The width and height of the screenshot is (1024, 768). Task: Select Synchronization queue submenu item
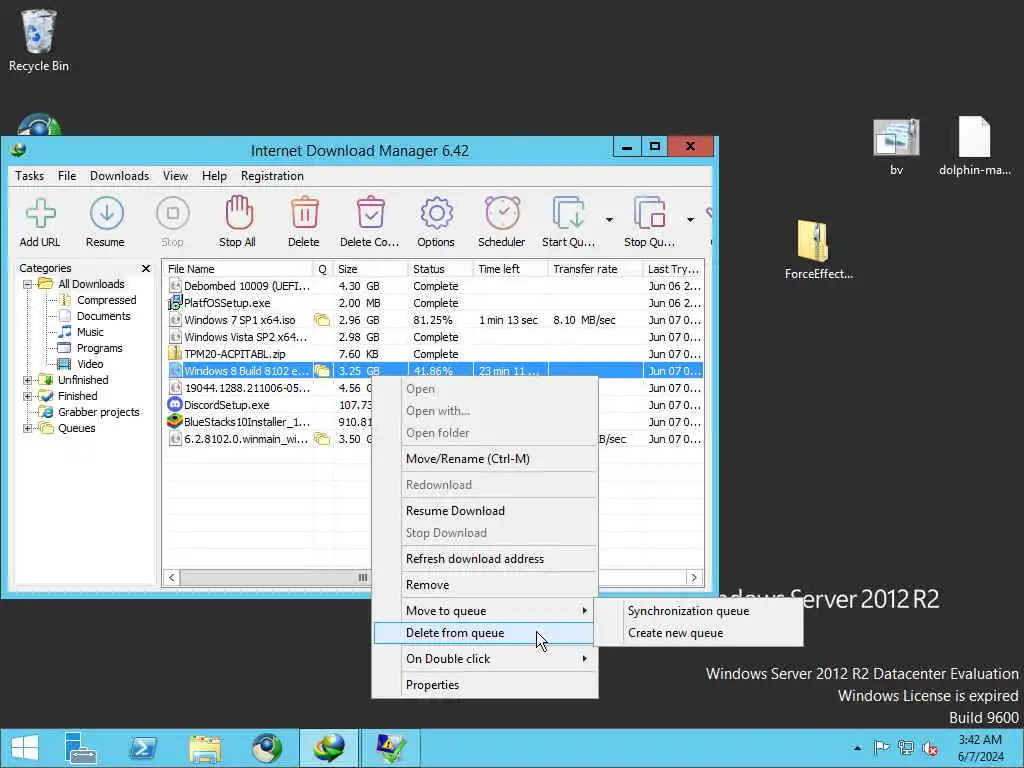pos(699,611)
